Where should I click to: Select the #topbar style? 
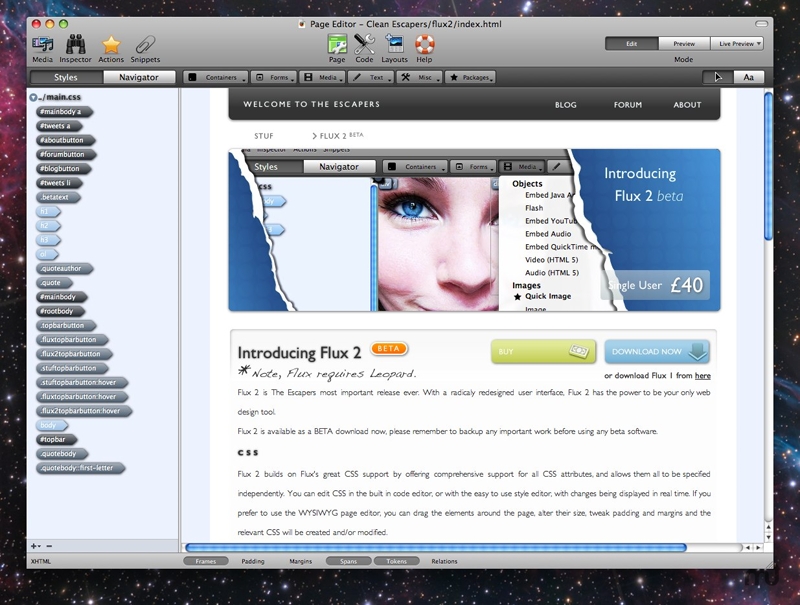coord(57,439)
